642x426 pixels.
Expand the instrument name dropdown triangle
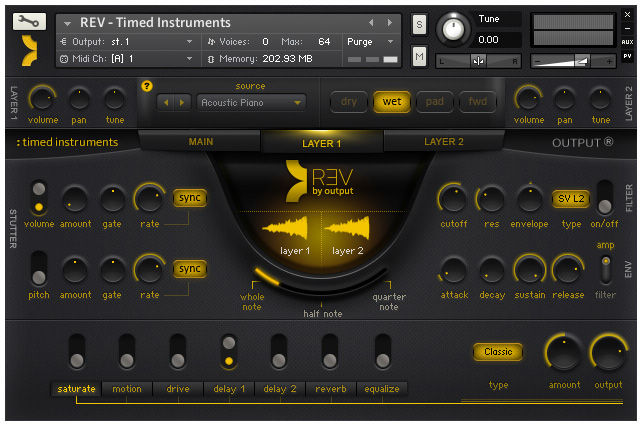(67, 23)
